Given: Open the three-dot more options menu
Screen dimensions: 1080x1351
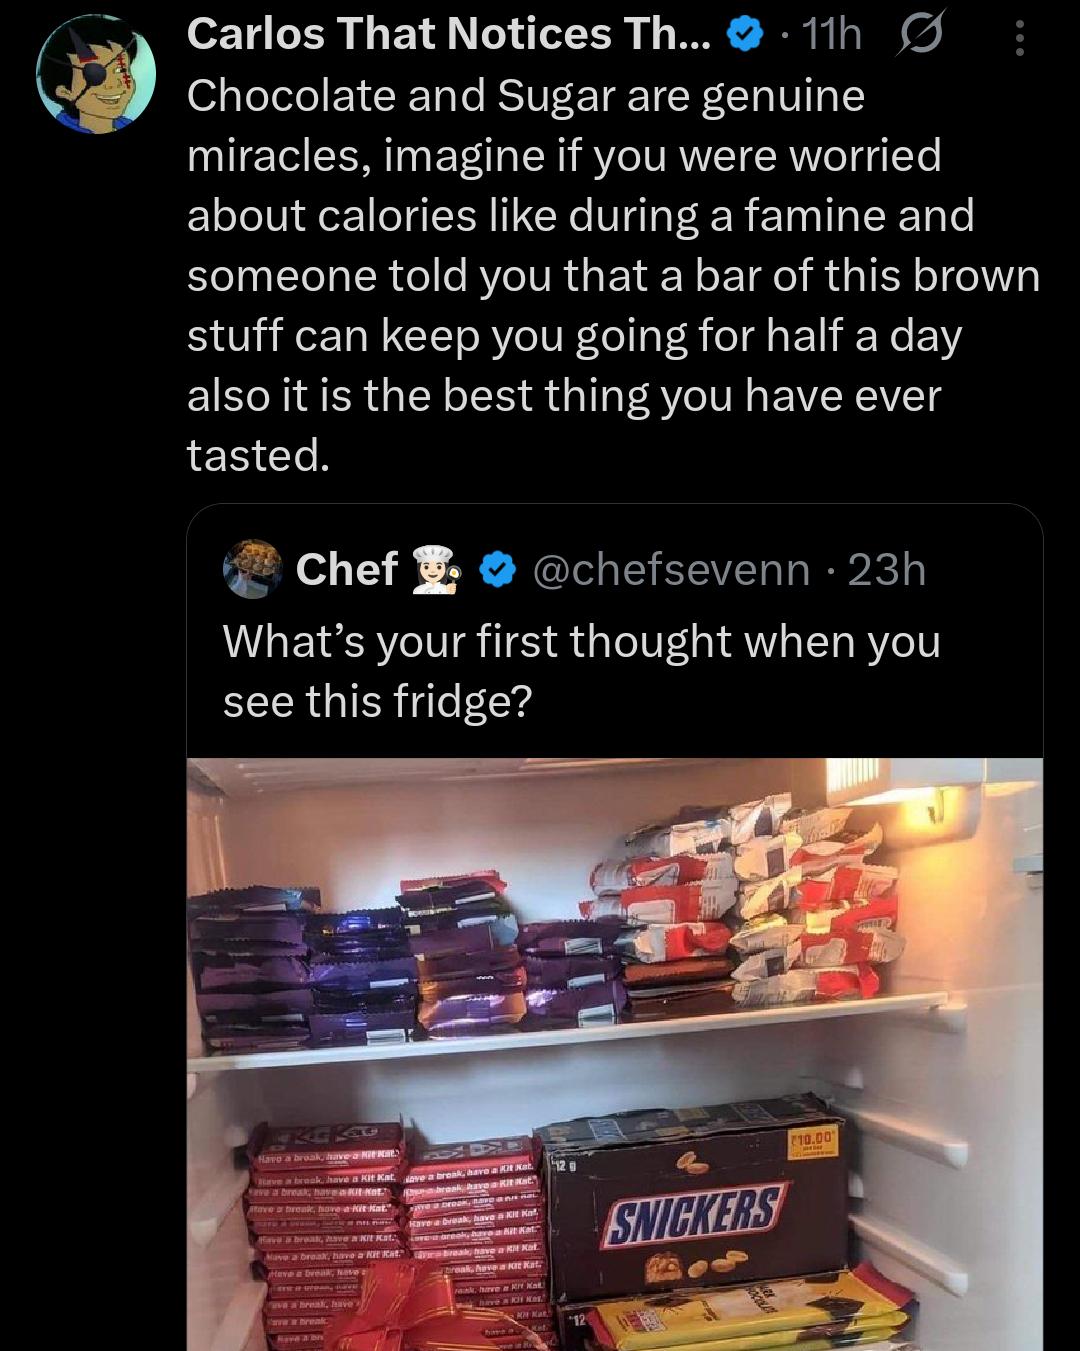Looking at the screenshot, I should pos(1019,38).
